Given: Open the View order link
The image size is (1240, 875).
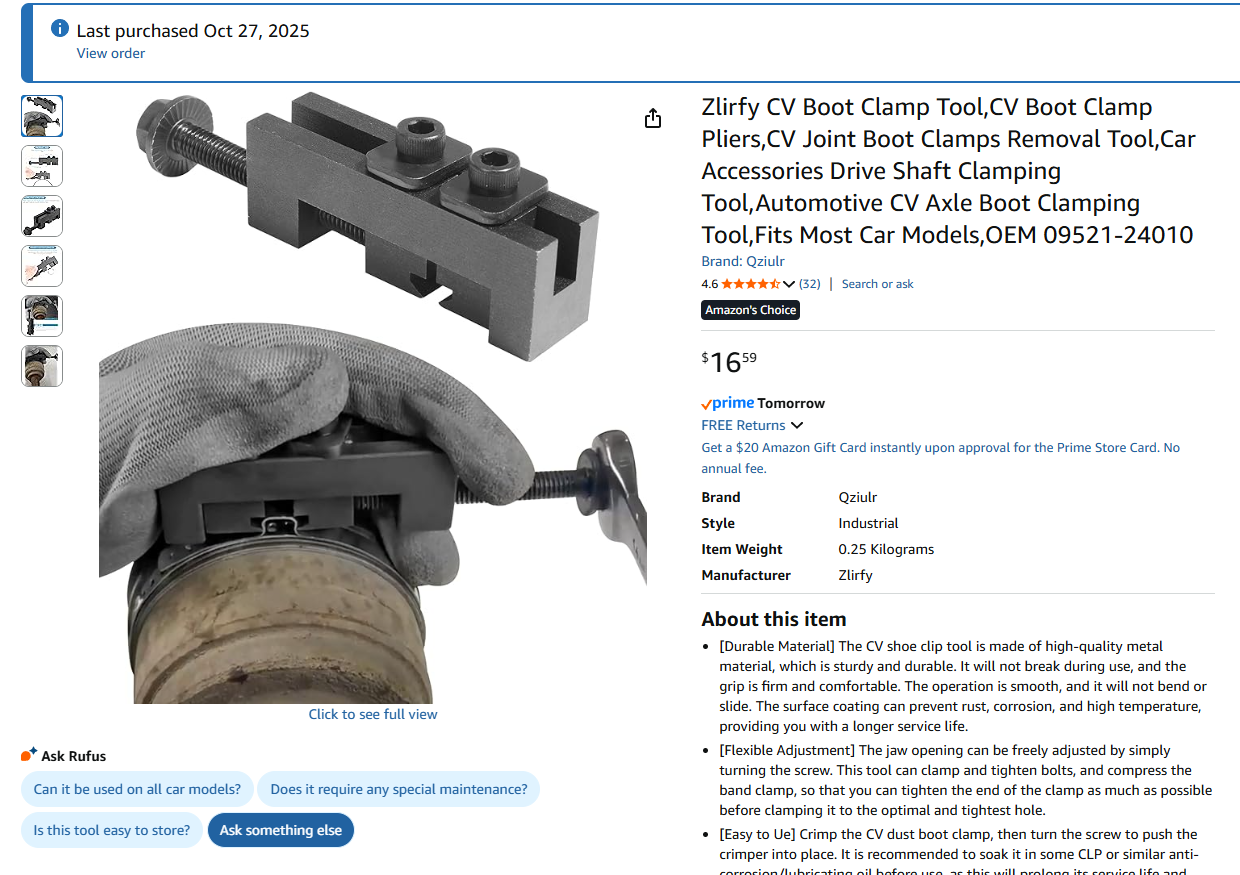Looking at the screenshot, I should (x=111, y=53).
